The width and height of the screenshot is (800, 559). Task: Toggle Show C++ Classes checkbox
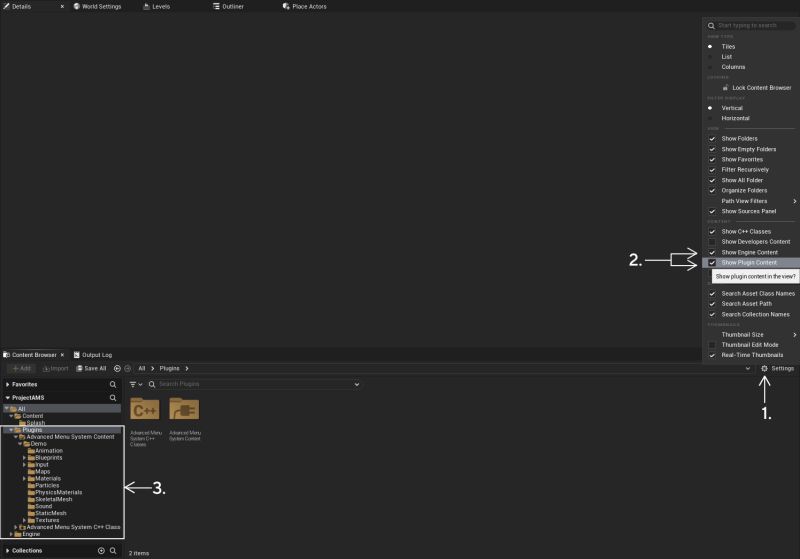[x=712, y=232]
